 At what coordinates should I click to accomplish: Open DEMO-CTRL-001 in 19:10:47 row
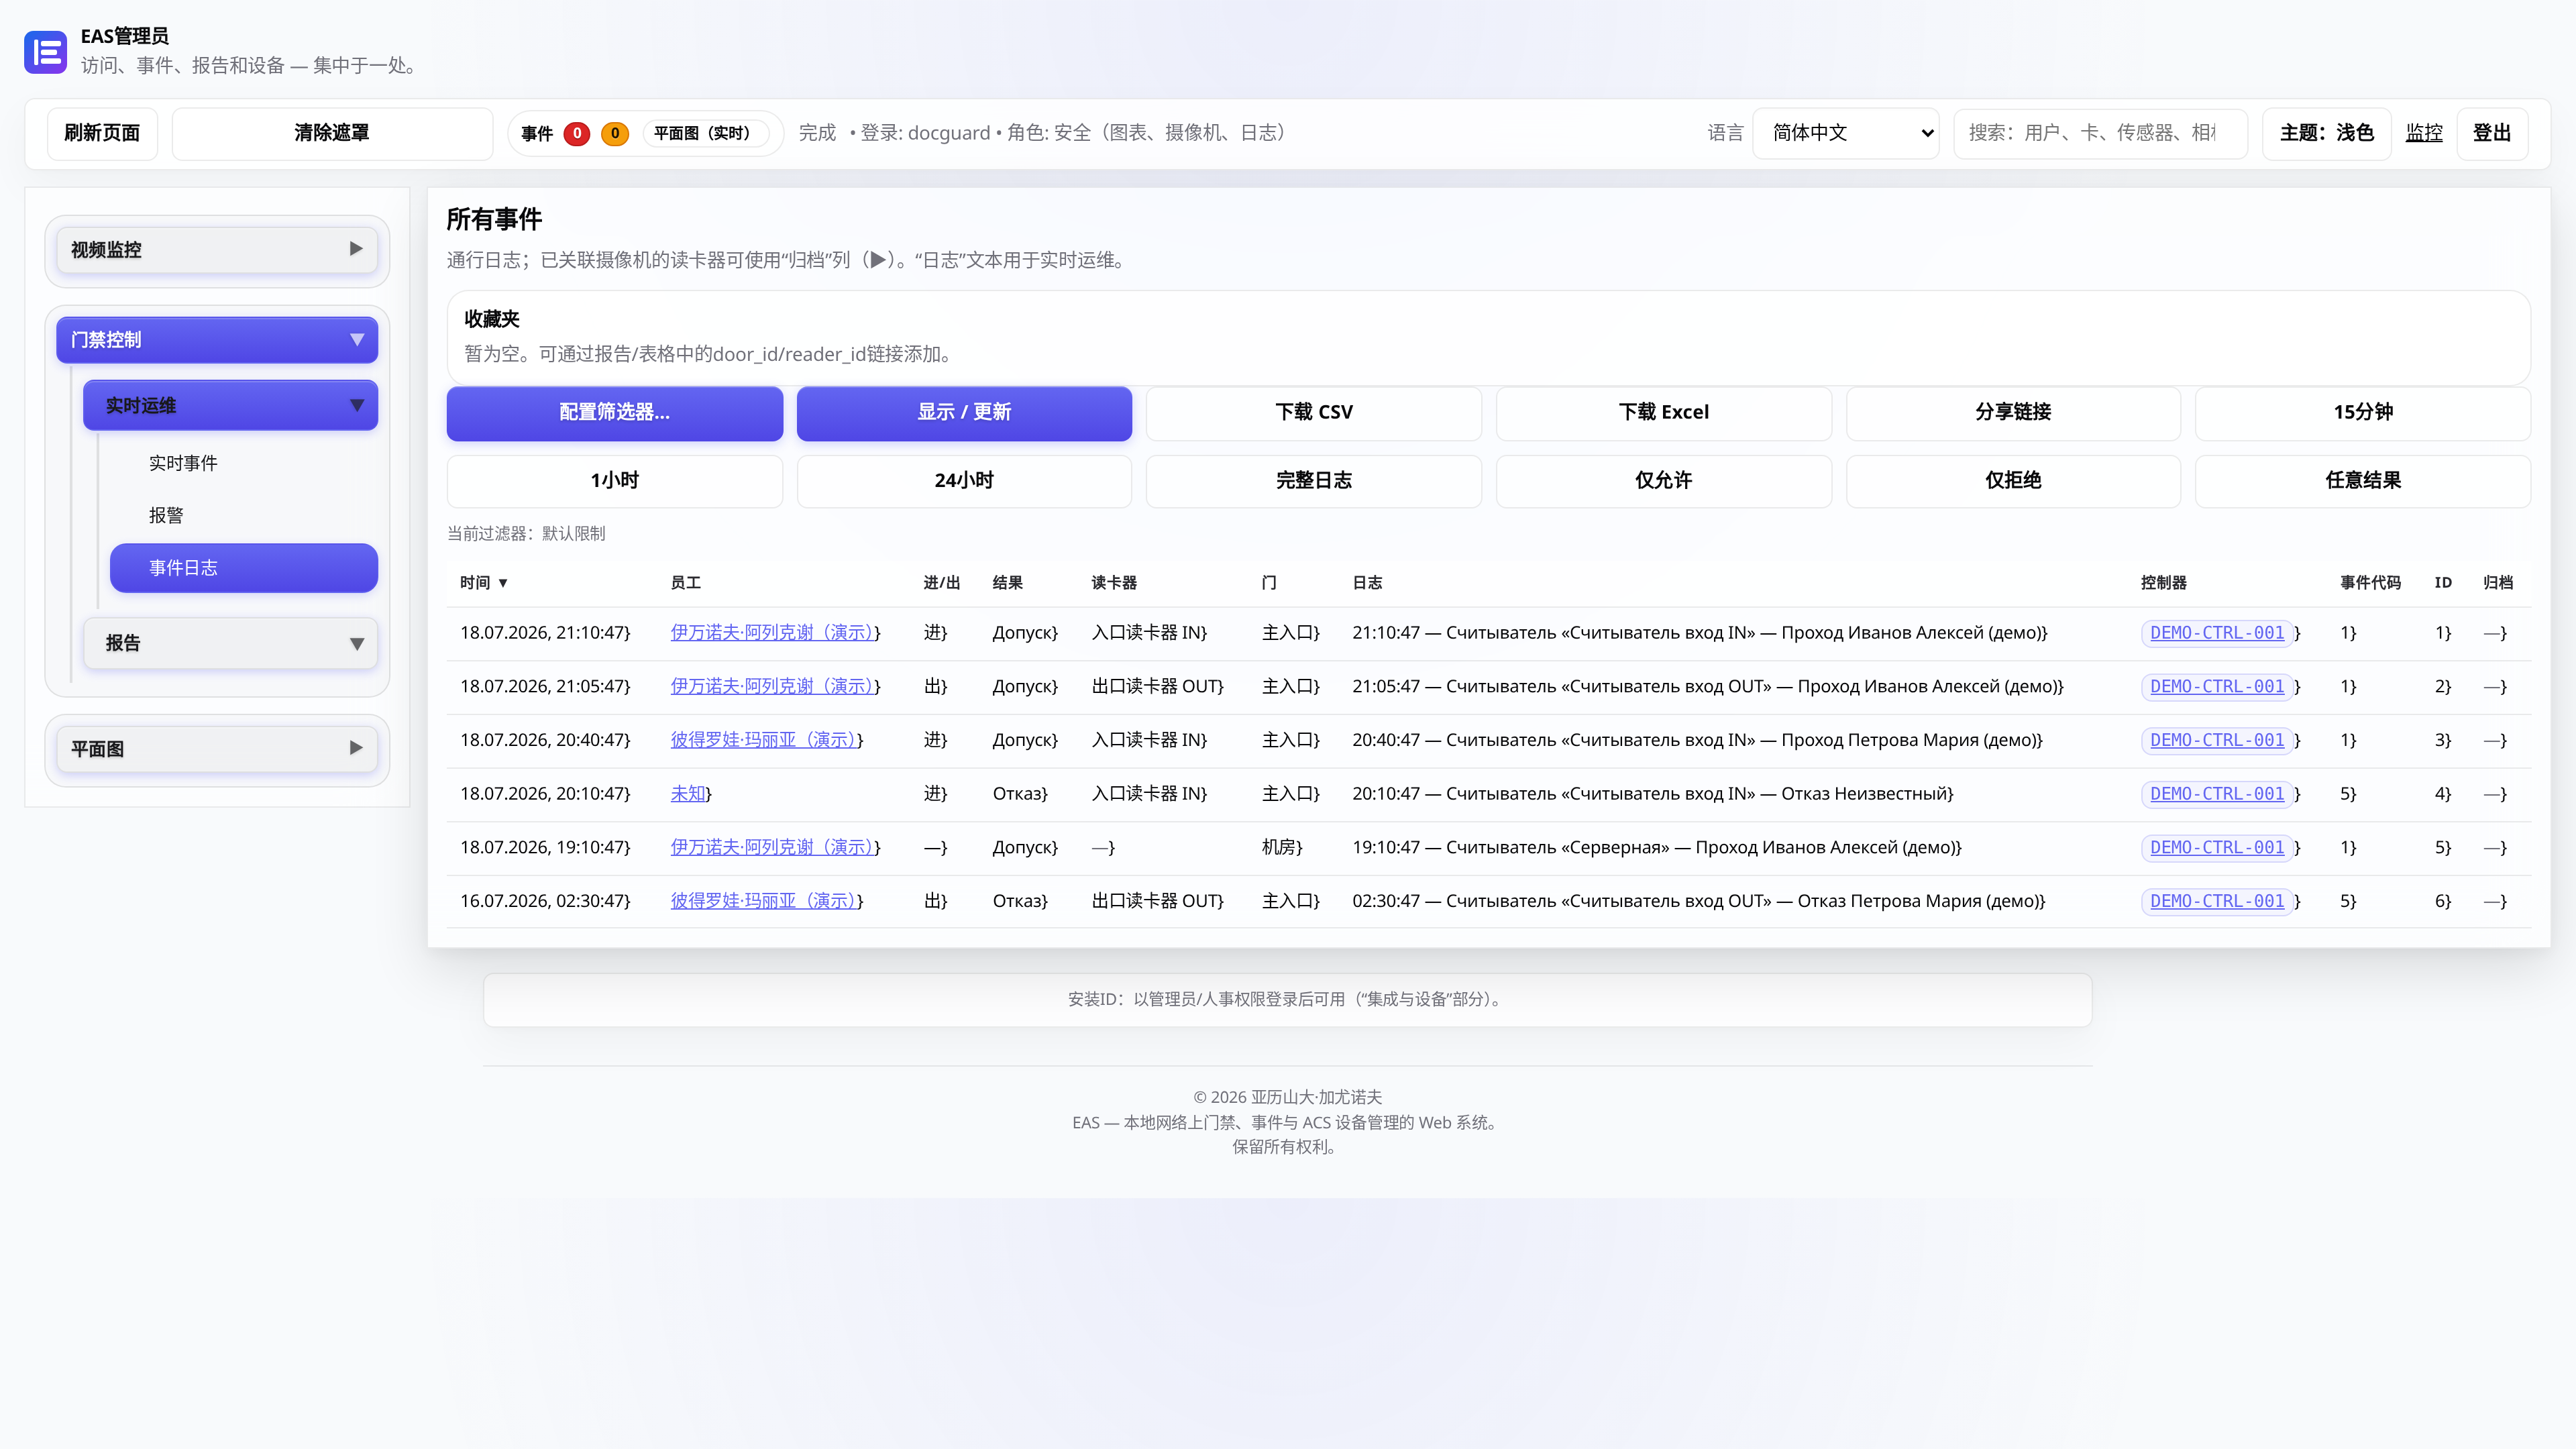[2217, 848]
